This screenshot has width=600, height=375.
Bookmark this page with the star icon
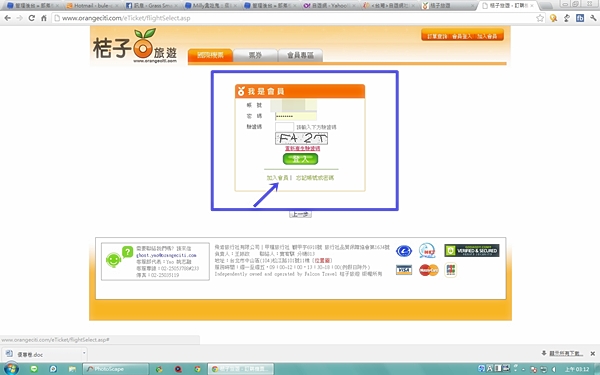pos(540,18)
